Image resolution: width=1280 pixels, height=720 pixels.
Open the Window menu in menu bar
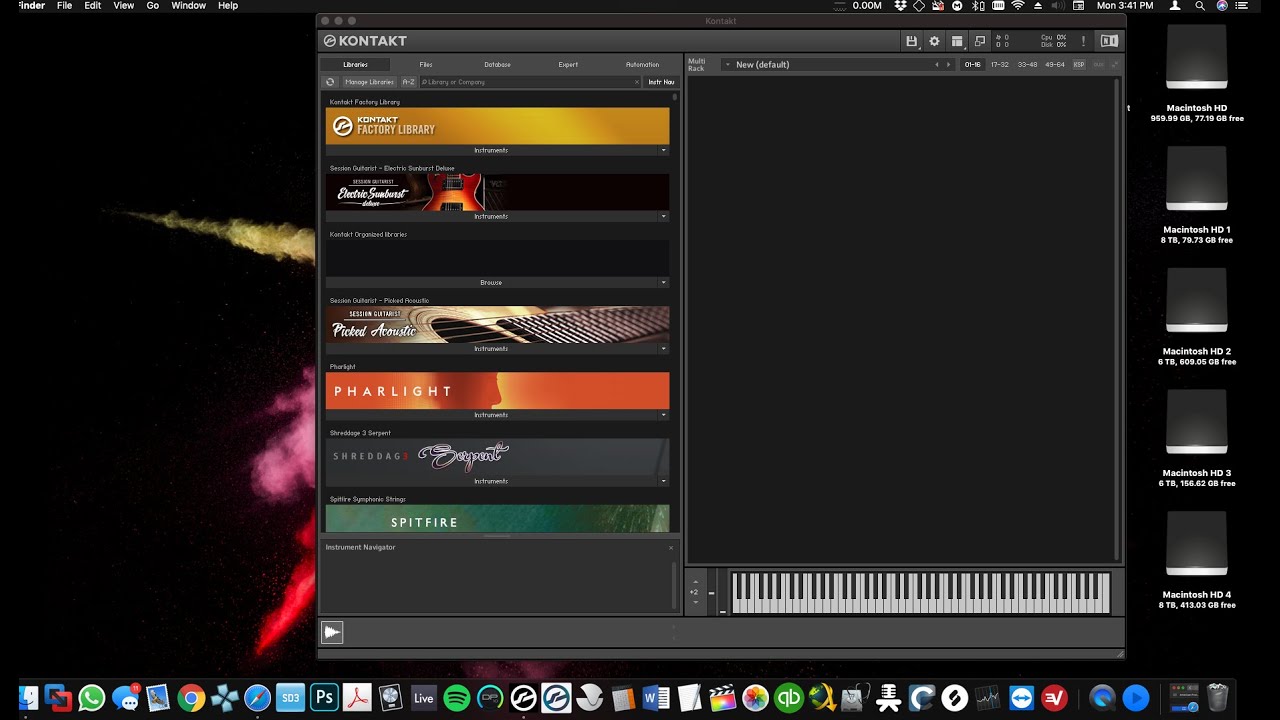point(188,6)
